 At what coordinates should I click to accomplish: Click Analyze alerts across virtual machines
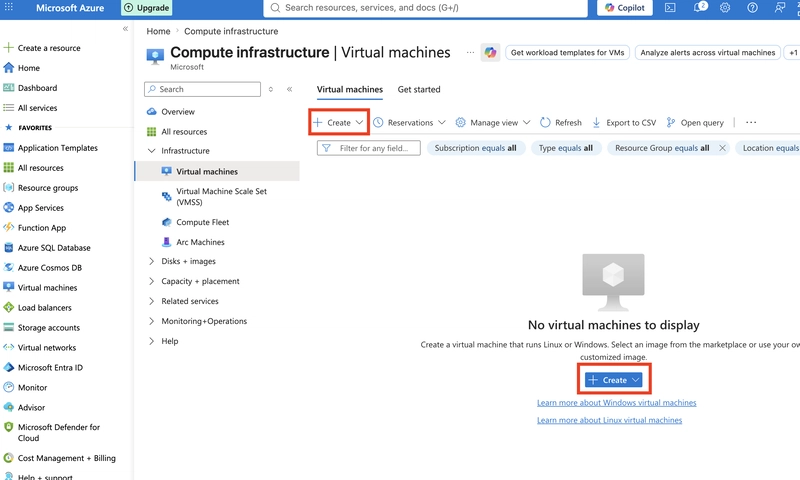pyautogui.click(x=708, y=53)
